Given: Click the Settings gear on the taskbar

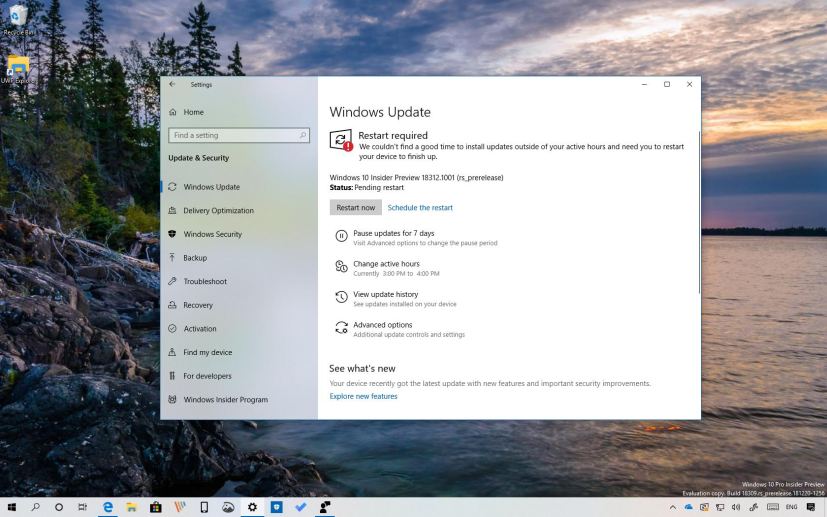Looking at the screenshot, I should [253, 507].
